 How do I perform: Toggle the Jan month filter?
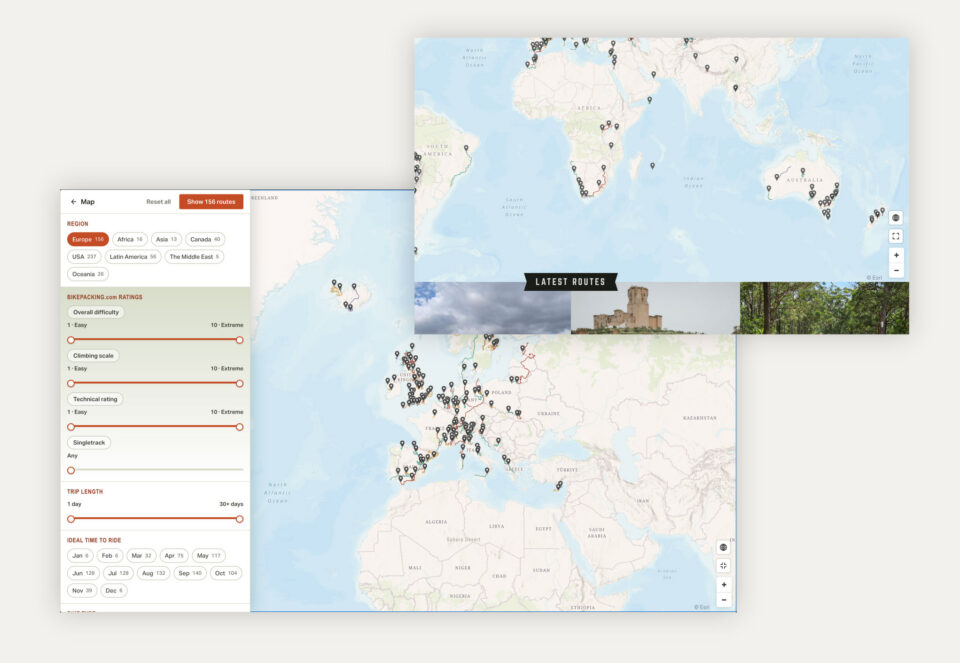[x=80, y=556]
